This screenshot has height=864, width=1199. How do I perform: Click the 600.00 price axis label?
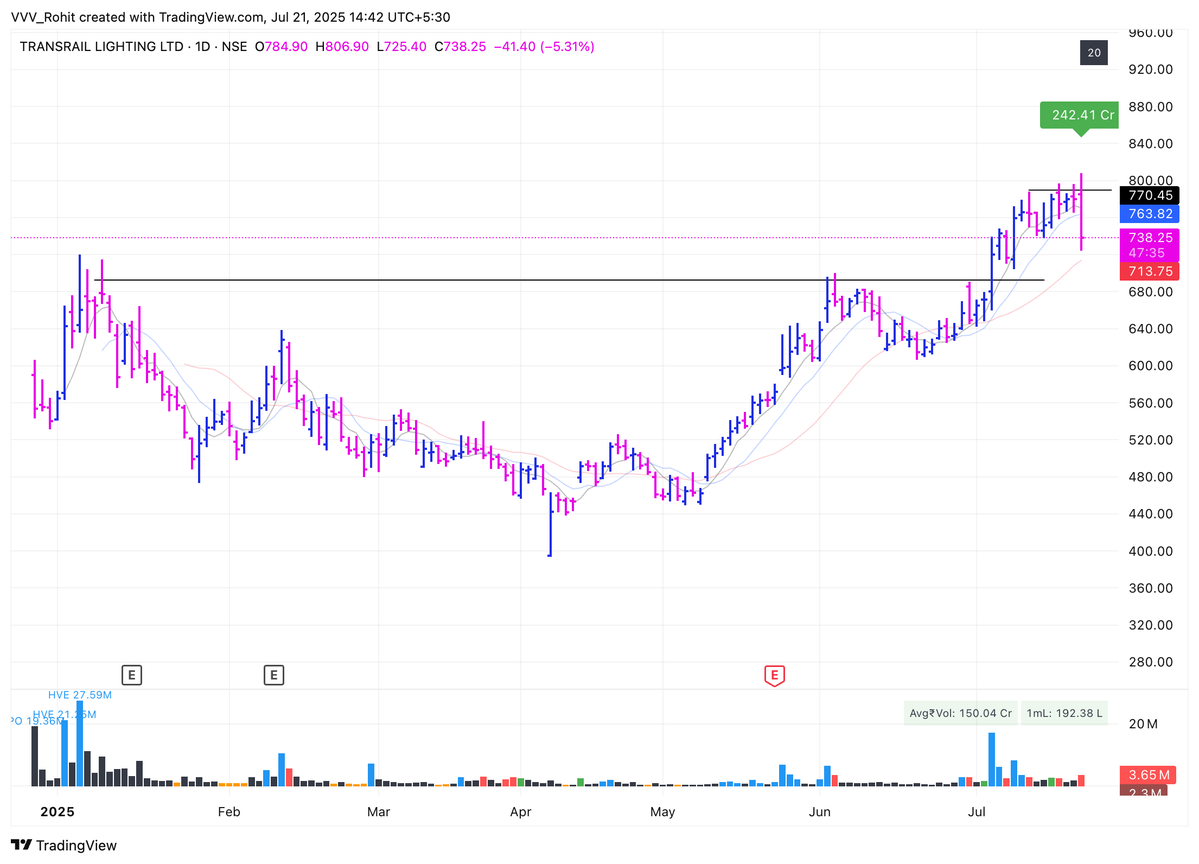click(1150, 365)
